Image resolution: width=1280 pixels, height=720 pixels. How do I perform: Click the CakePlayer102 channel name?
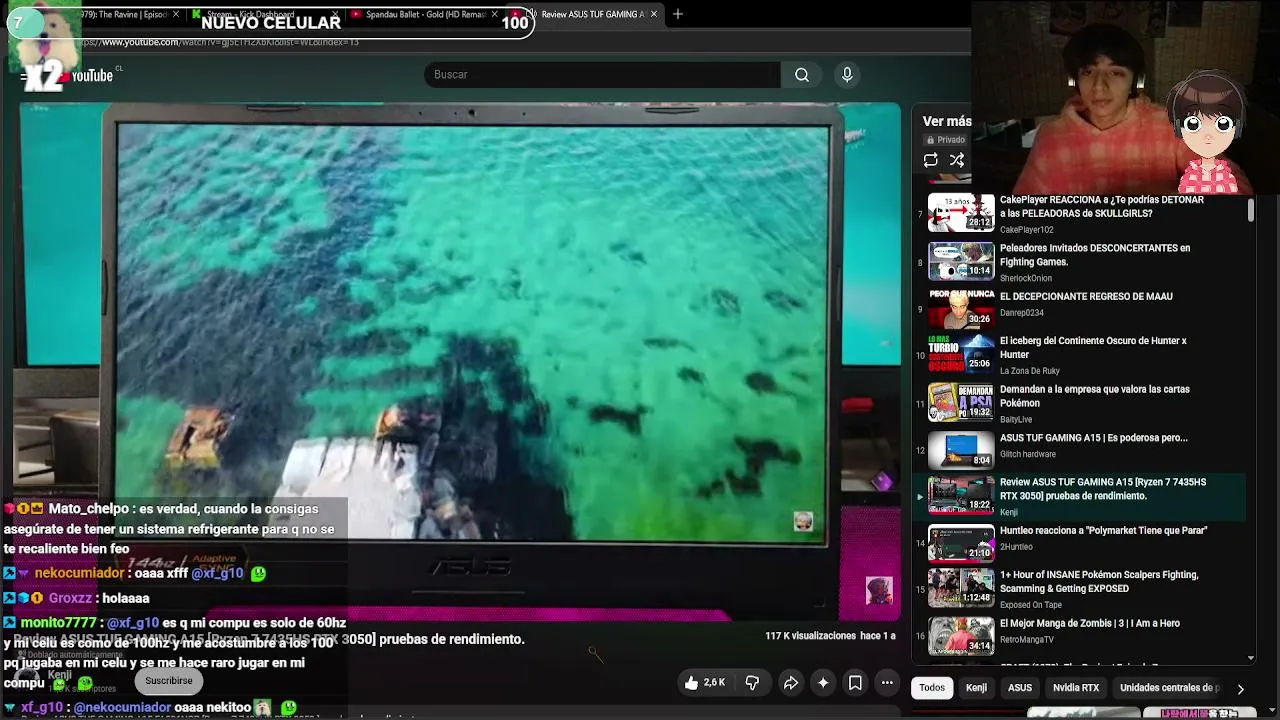pos(1027,230)
